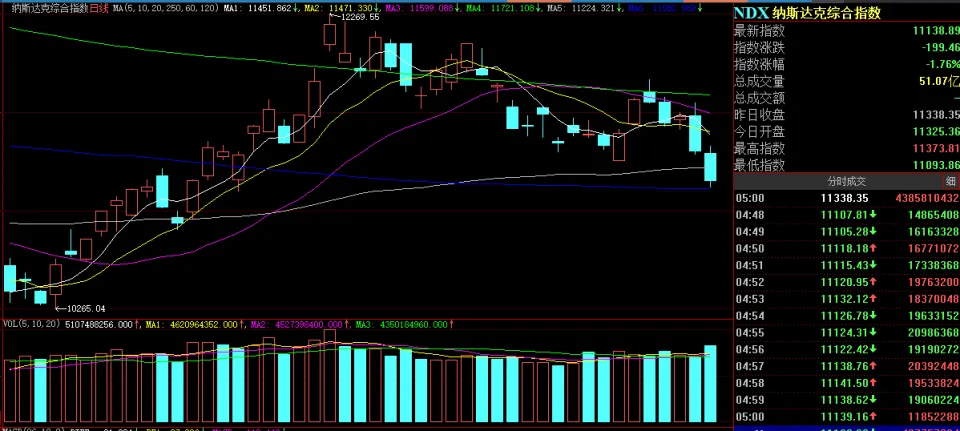The width and height of the screenshot is (960, 431).
Task: Select the 分时成交 tick trades header
Action: (846, 182)
